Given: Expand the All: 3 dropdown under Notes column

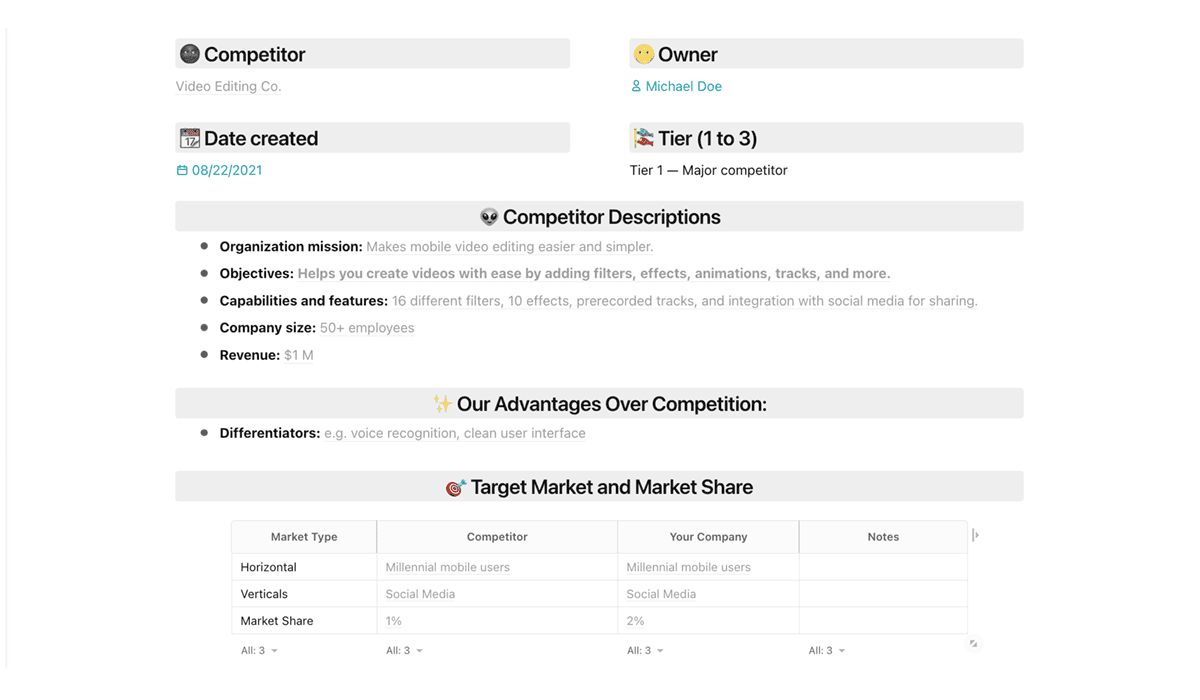Looking at the screenshot, I should [827, 650].
